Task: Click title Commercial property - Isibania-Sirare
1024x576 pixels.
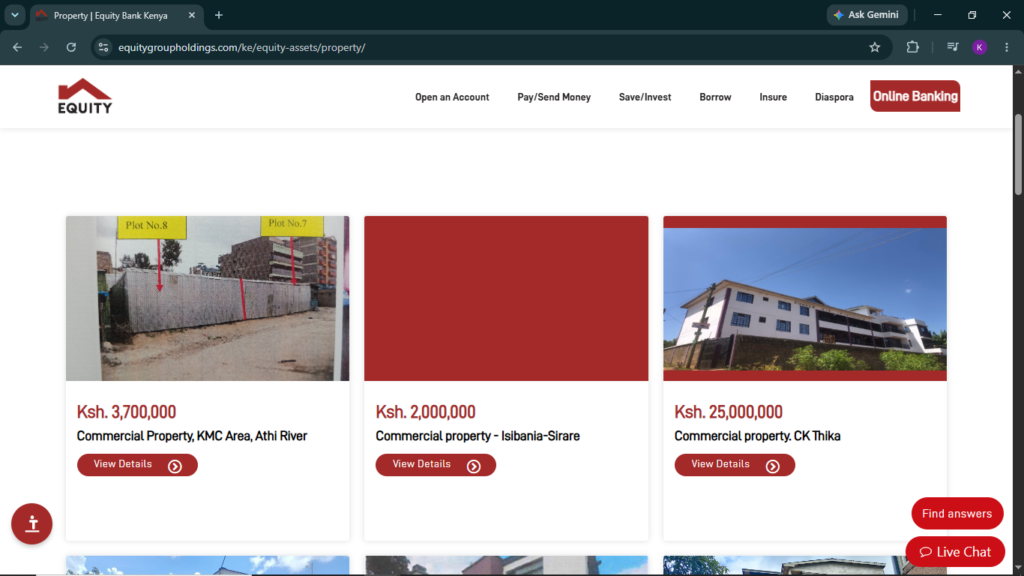Action: pos(477,436)
